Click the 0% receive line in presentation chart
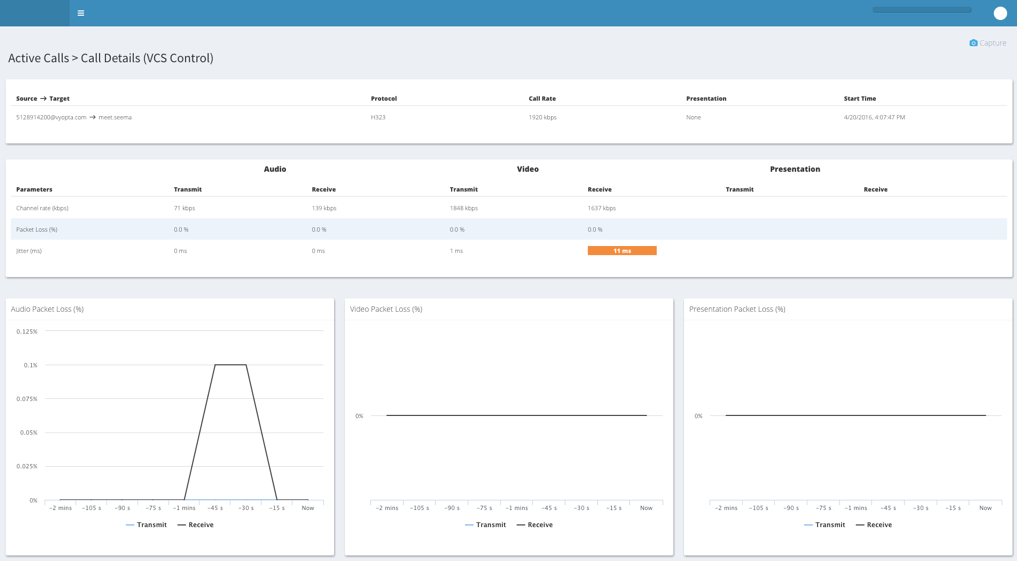 pos(855,415)
